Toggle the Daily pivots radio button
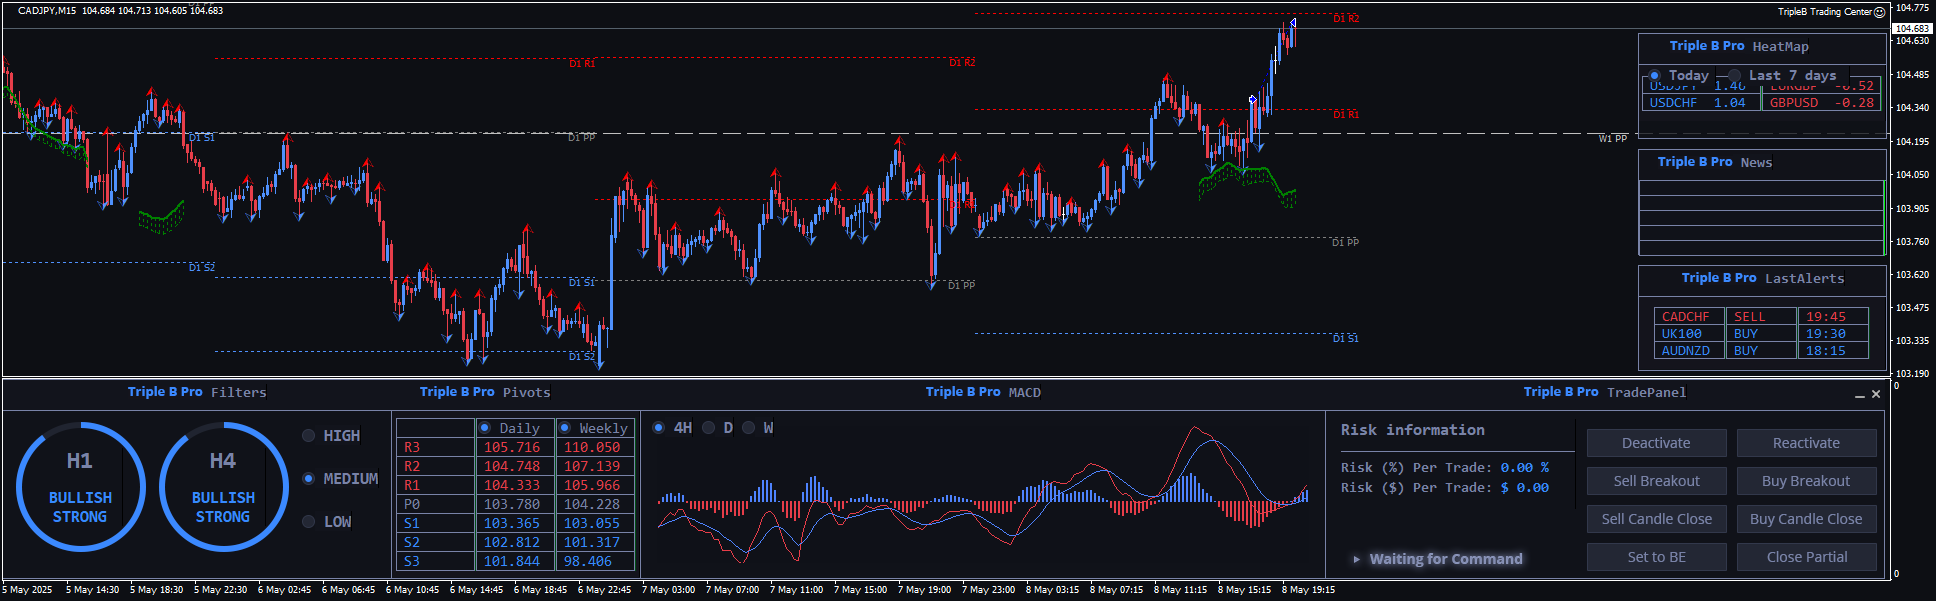1936x601 pixels. pyautogui.click(x=485, y=428)
